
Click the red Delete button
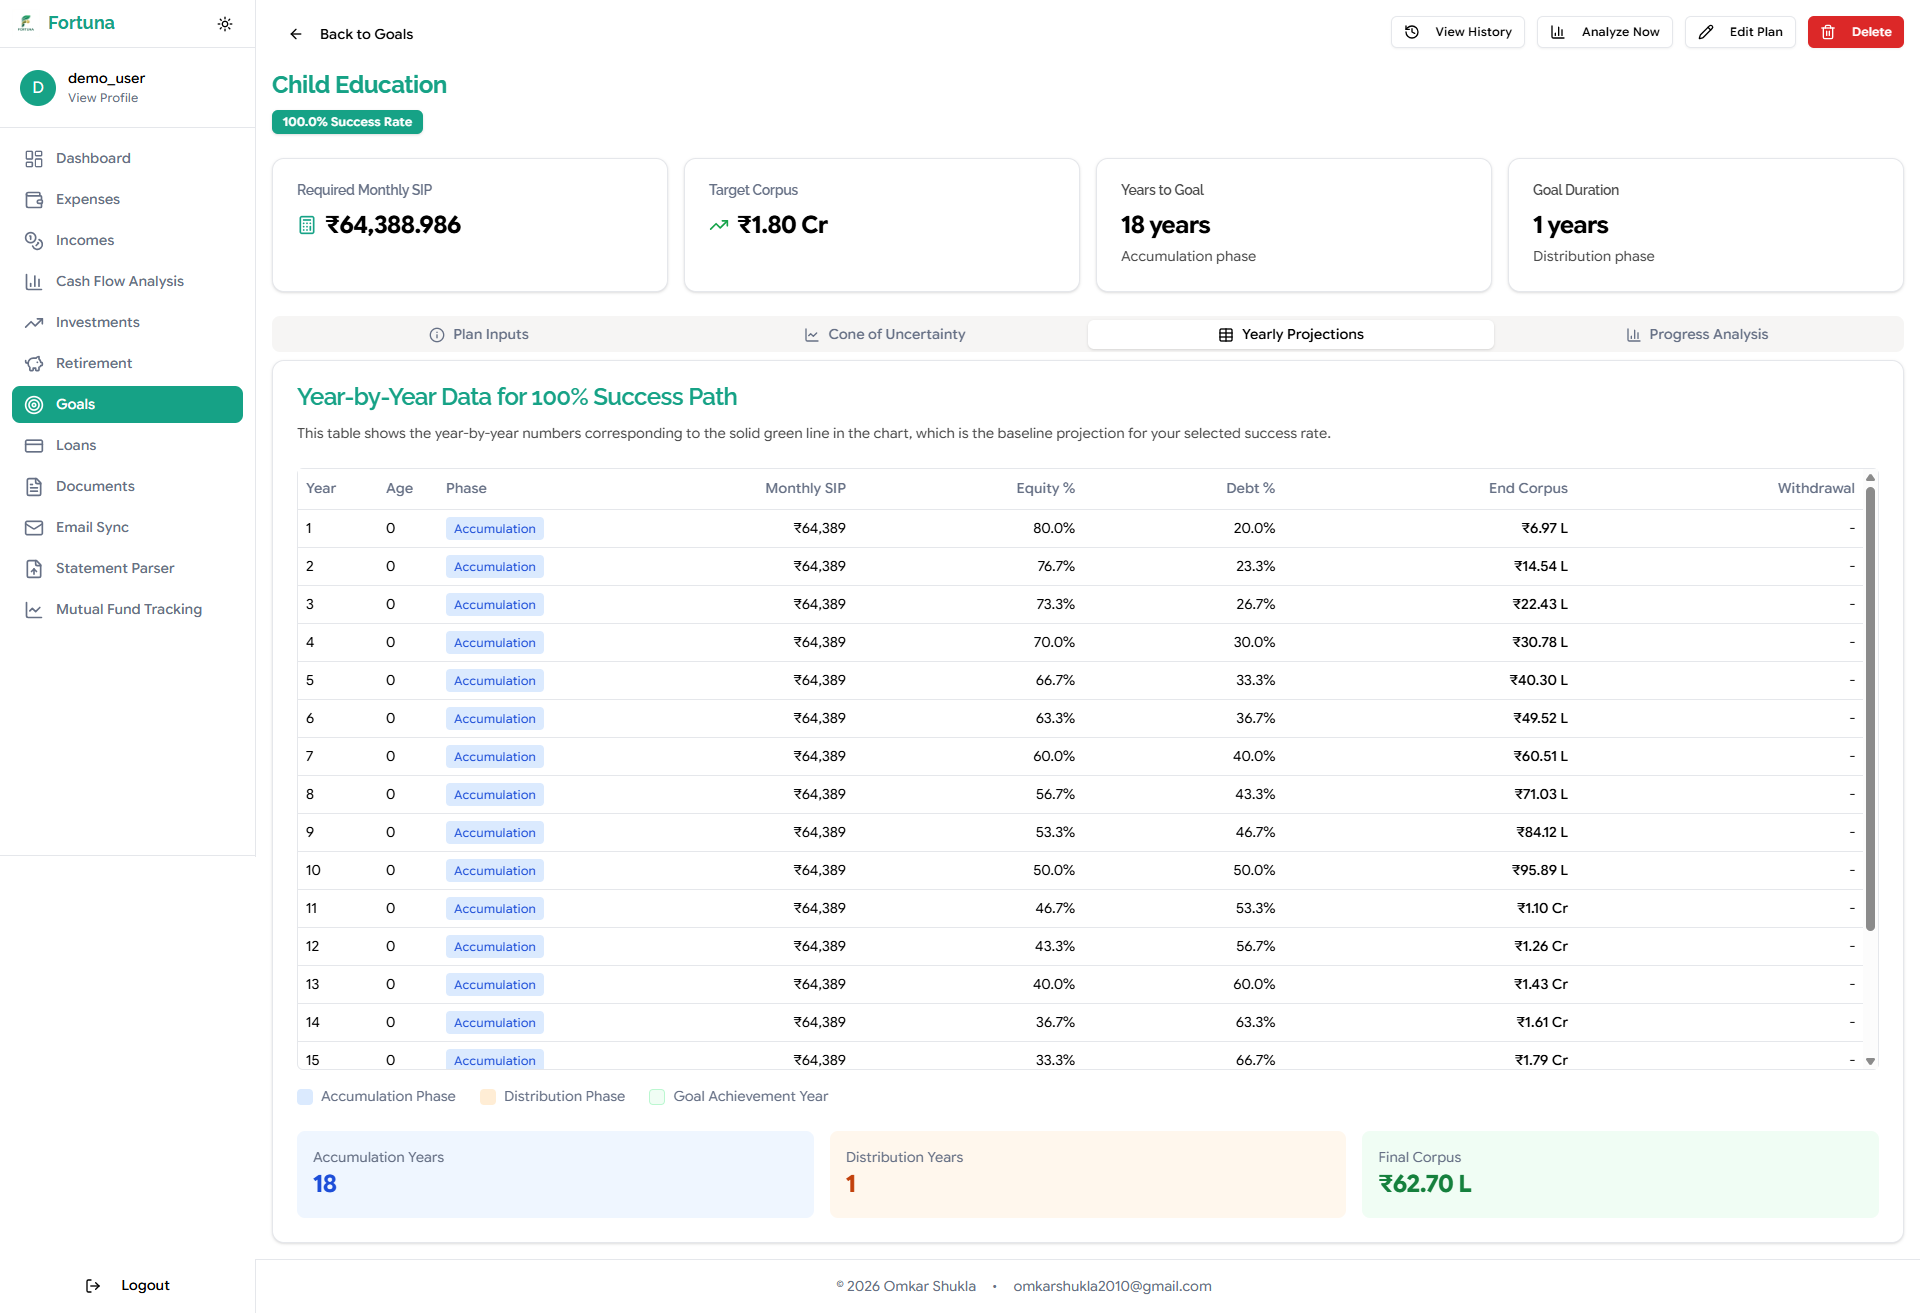[1855, 32]
